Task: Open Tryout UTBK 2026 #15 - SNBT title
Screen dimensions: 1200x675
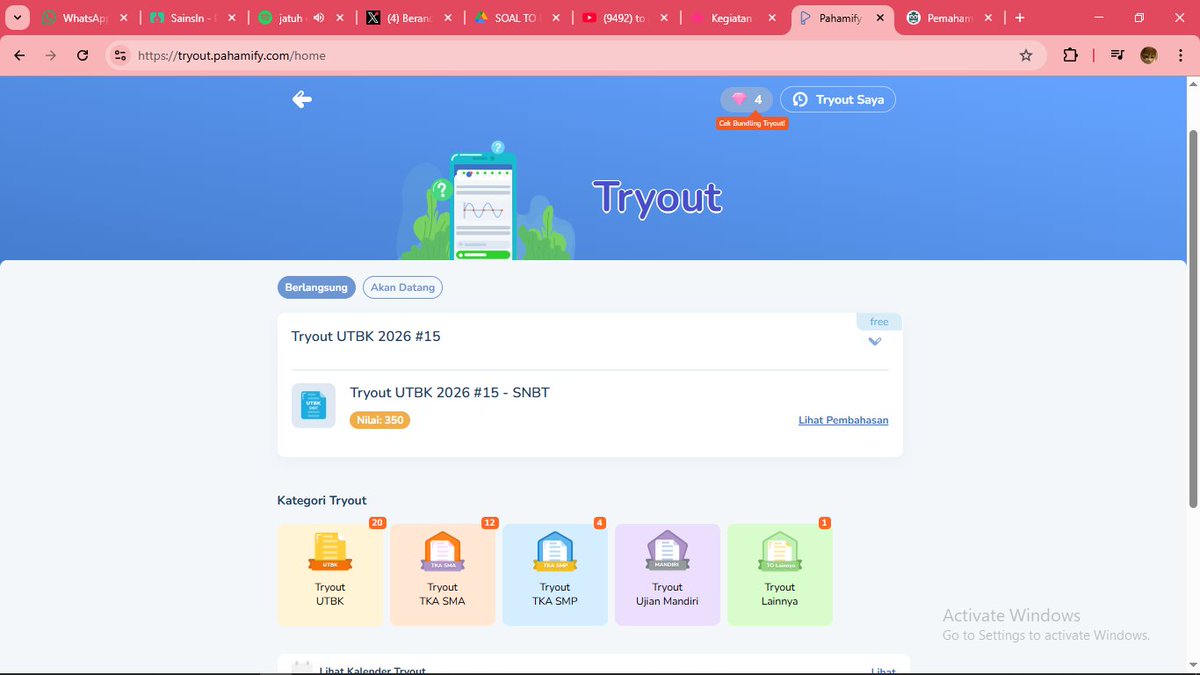Action: click(450, 392)
